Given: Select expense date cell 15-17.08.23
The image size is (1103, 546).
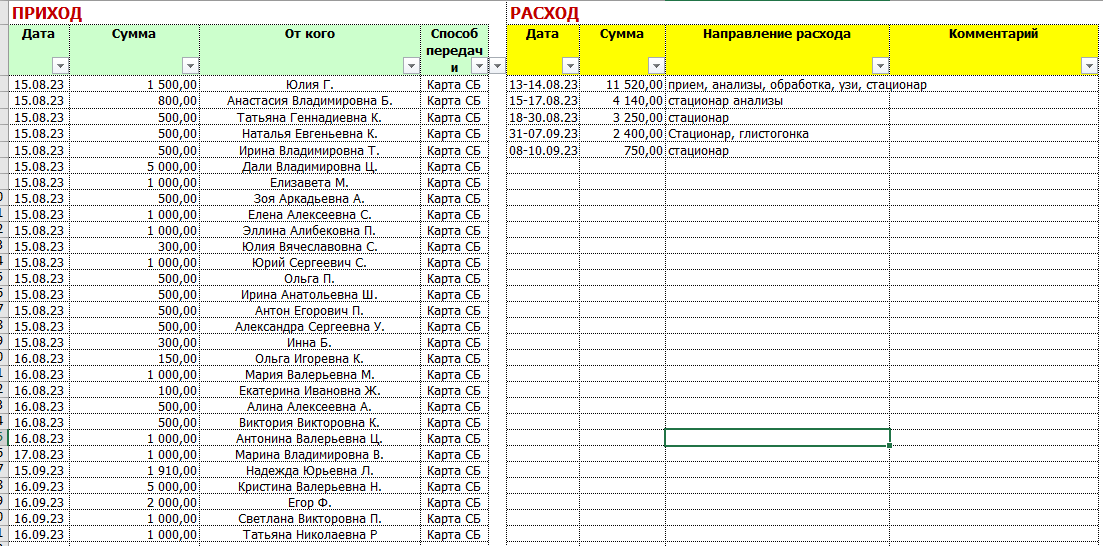Looking at the screenshot, I should click(x=543, y=101).
